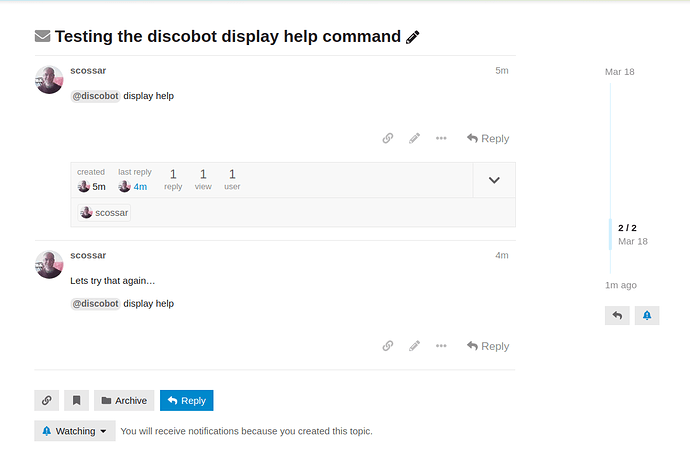Click the '1 view' count in the topic map
690x468 pixels.
pos(203,179)
